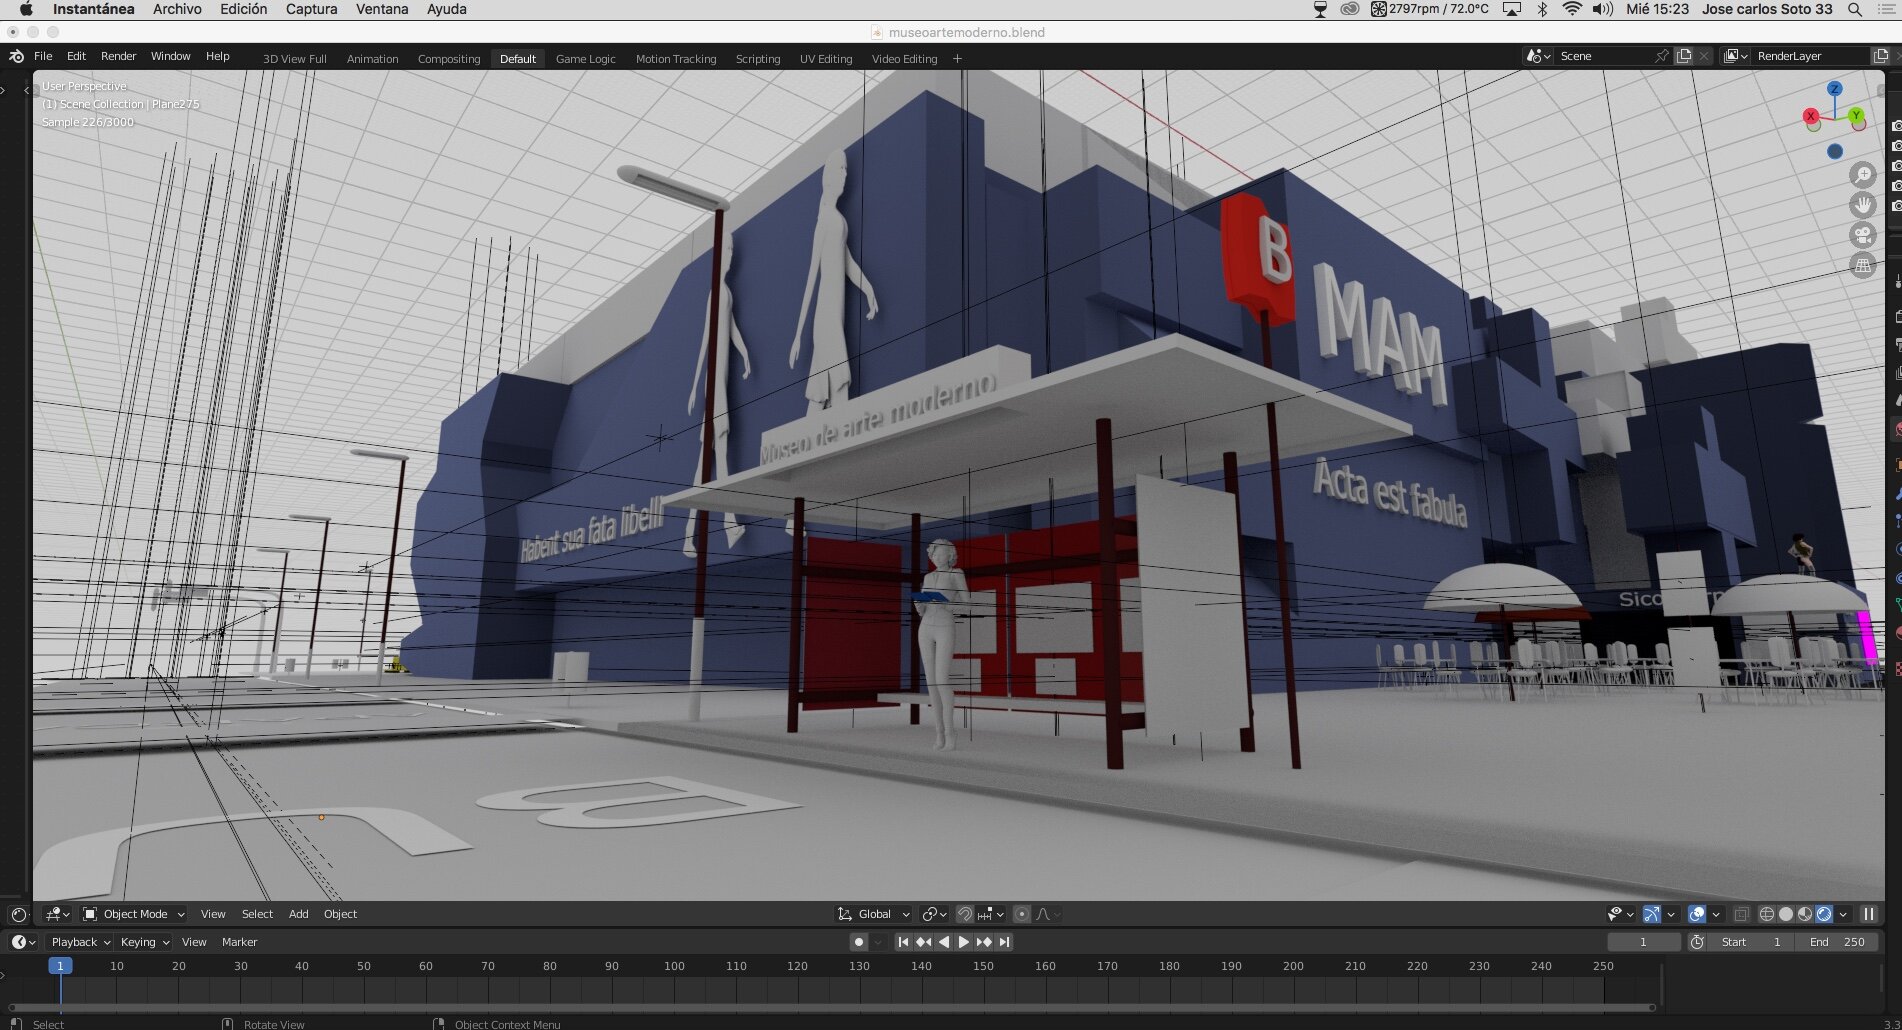1902x1030 pixels.
Task: Toggle auto keying record button
Action: (x=858, y=942)
